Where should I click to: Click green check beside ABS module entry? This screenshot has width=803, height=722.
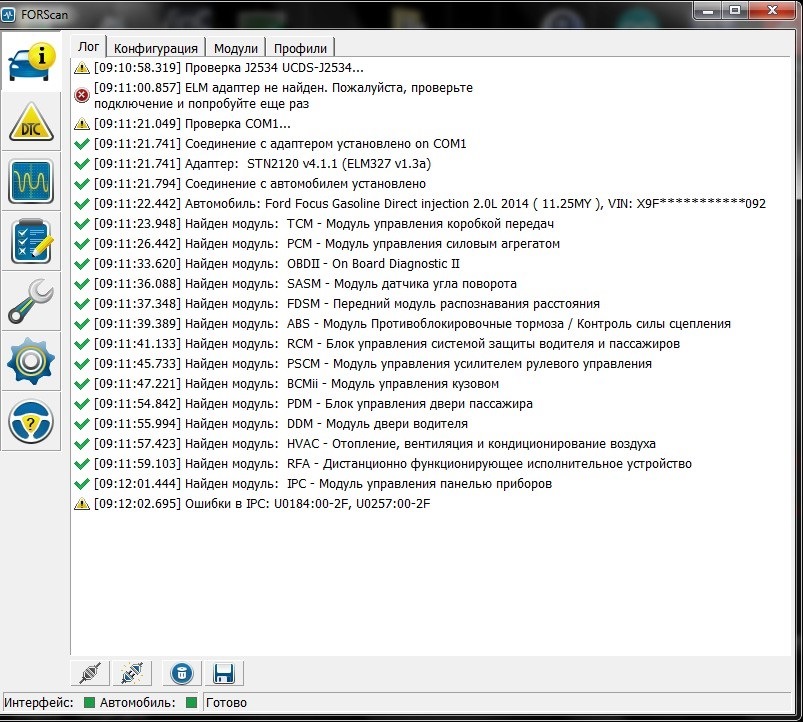[81, 324]
